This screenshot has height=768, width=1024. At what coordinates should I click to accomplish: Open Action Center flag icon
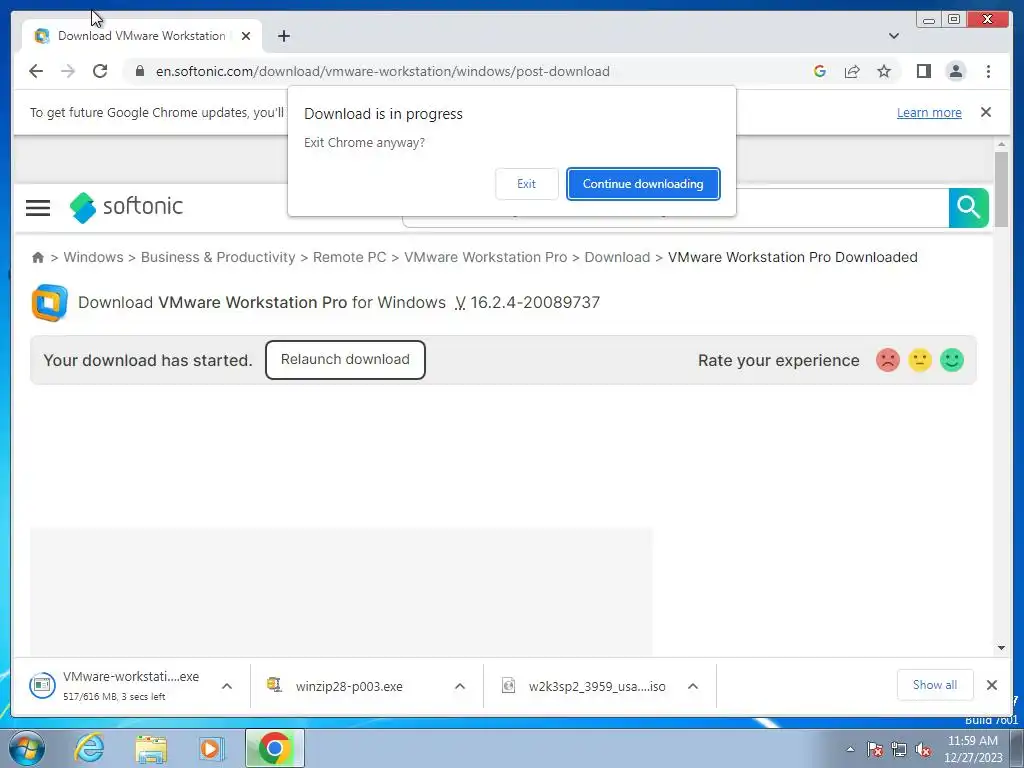pos(874,749)
